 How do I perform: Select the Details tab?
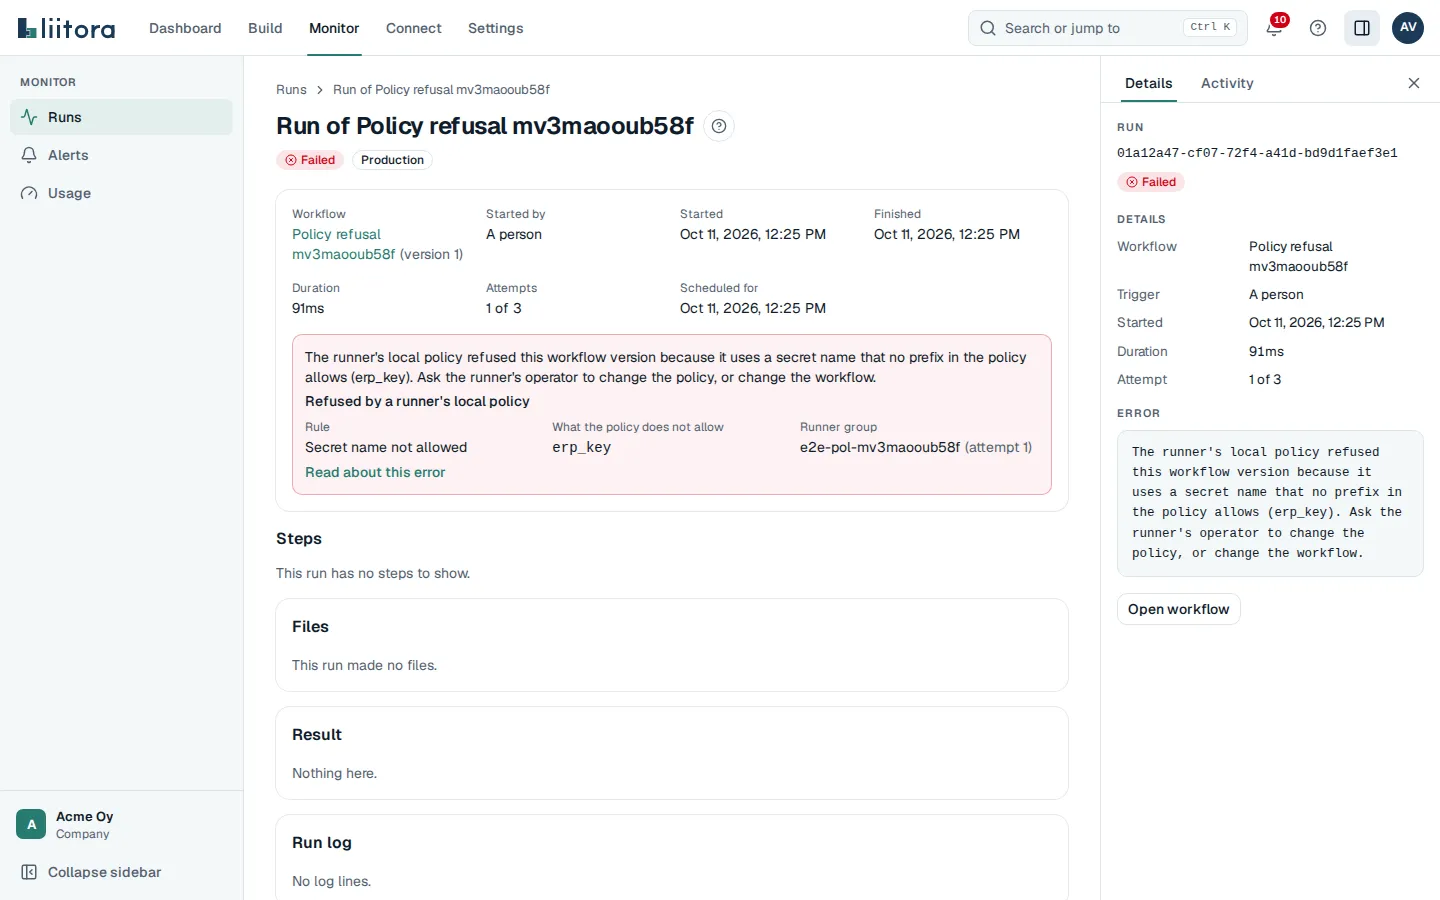point(1148,83)
